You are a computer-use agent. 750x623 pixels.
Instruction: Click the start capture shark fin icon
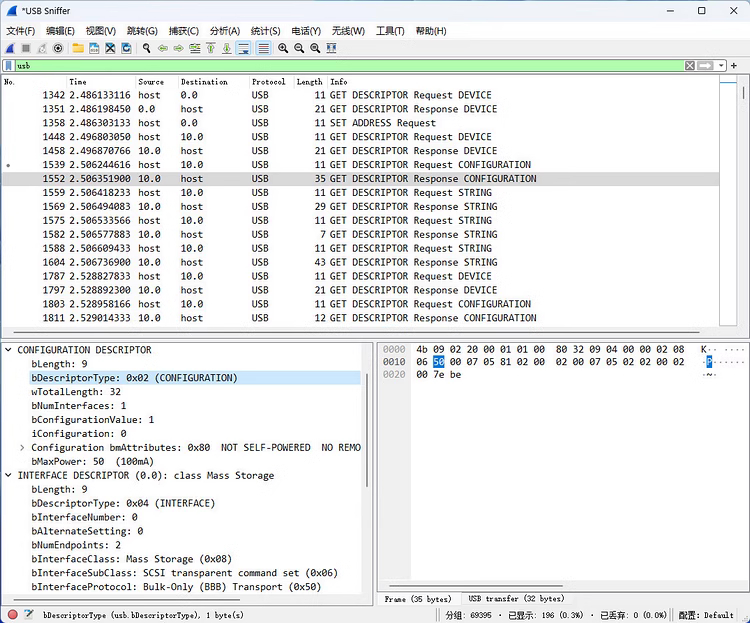pyautogui.click(x=10, y=48)
